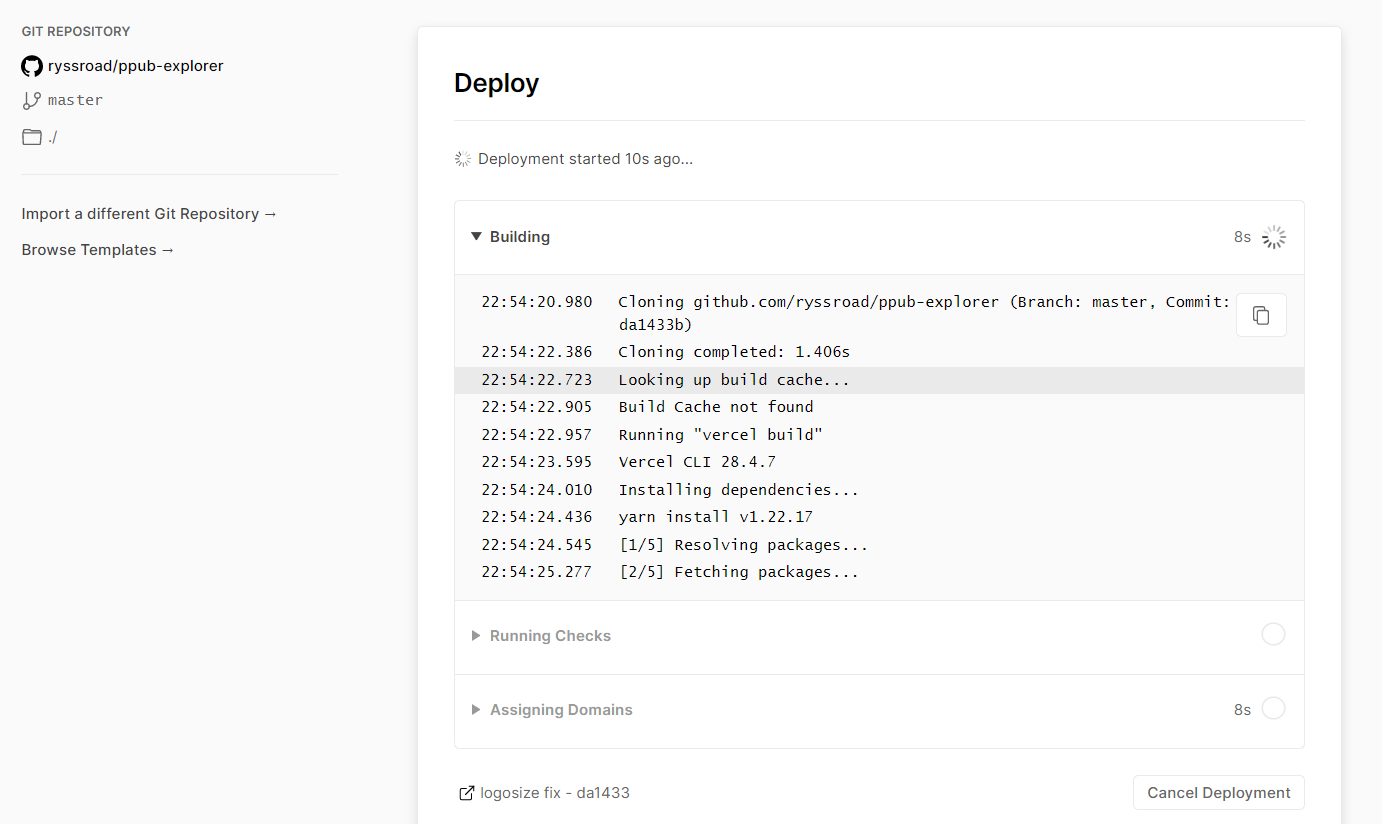
Task: Copy build logs with the clipboard icon
Action: [1261, 315]
